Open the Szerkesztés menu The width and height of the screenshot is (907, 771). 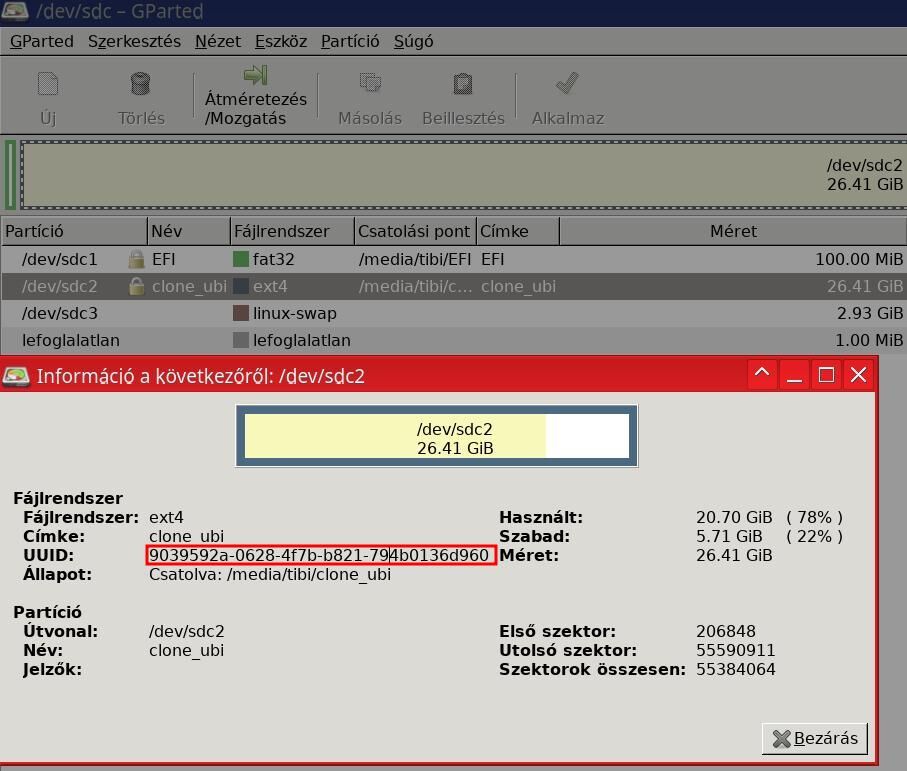(x=134, y=42)
